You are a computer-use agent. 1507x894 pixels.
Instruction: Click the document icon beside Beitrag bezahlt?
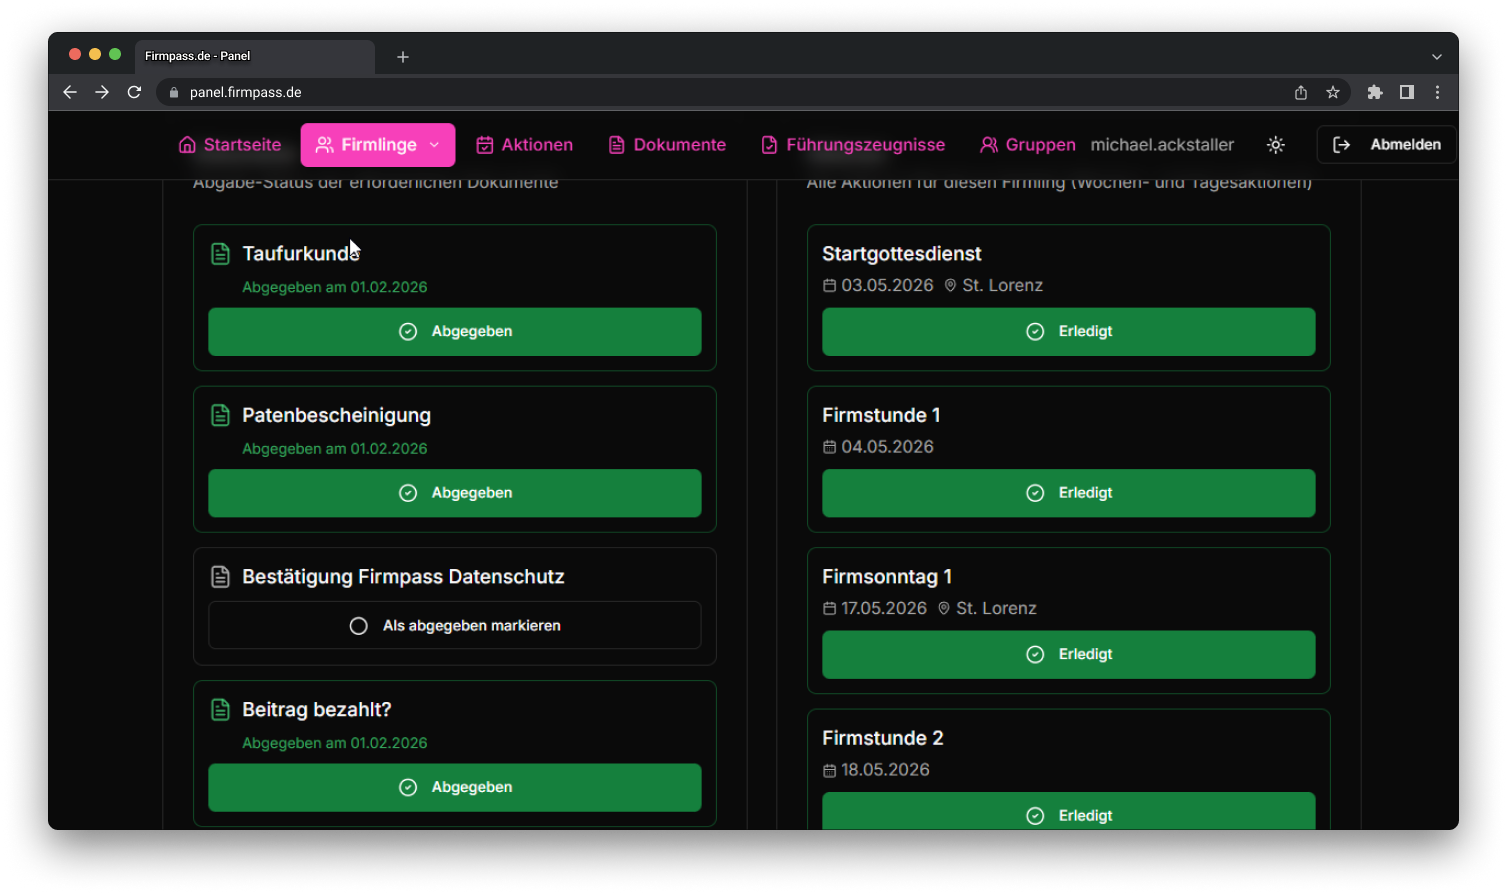220,709
